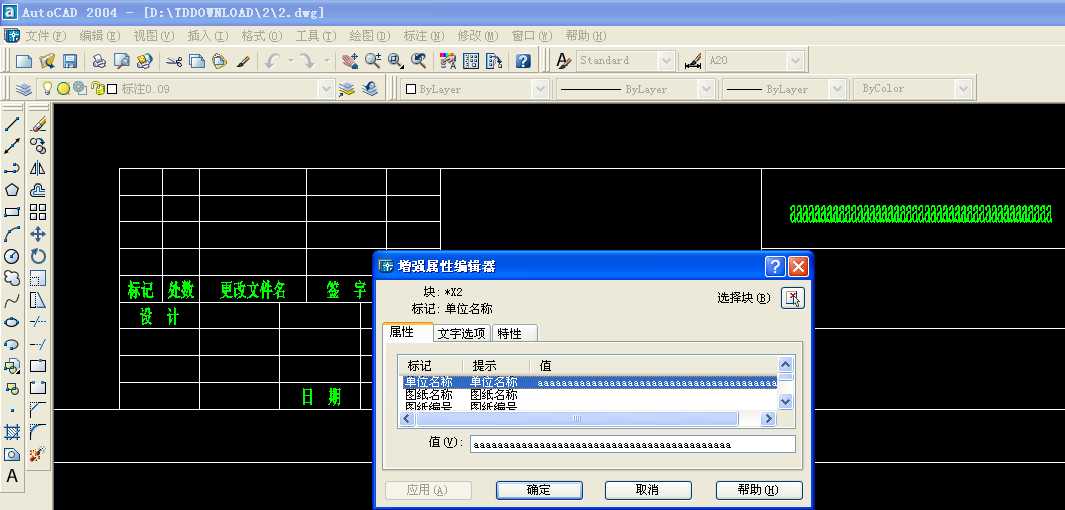1065x510 pixels.
Task: Expand the Standard text style dropdown
Action: tap(667, 61)
